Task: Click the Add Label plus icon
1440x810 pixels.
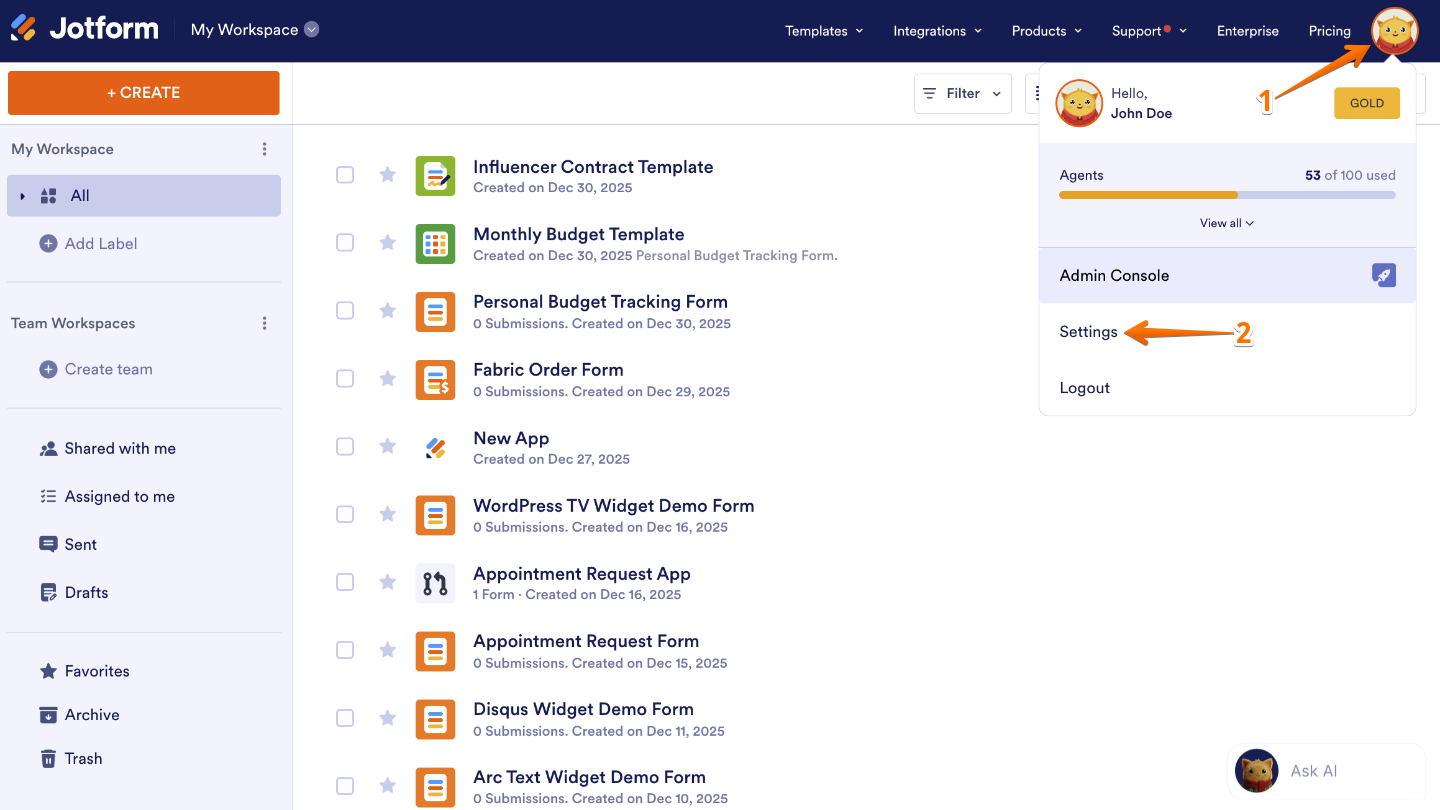Action: point(49,243)
